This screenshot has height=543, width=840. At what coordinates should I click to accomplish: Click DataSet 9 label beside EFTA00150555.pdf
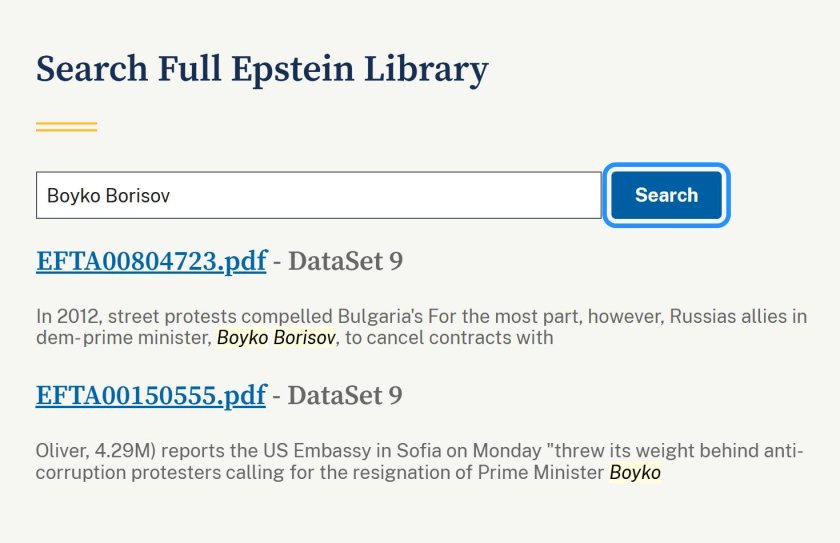tap(345, 396)
